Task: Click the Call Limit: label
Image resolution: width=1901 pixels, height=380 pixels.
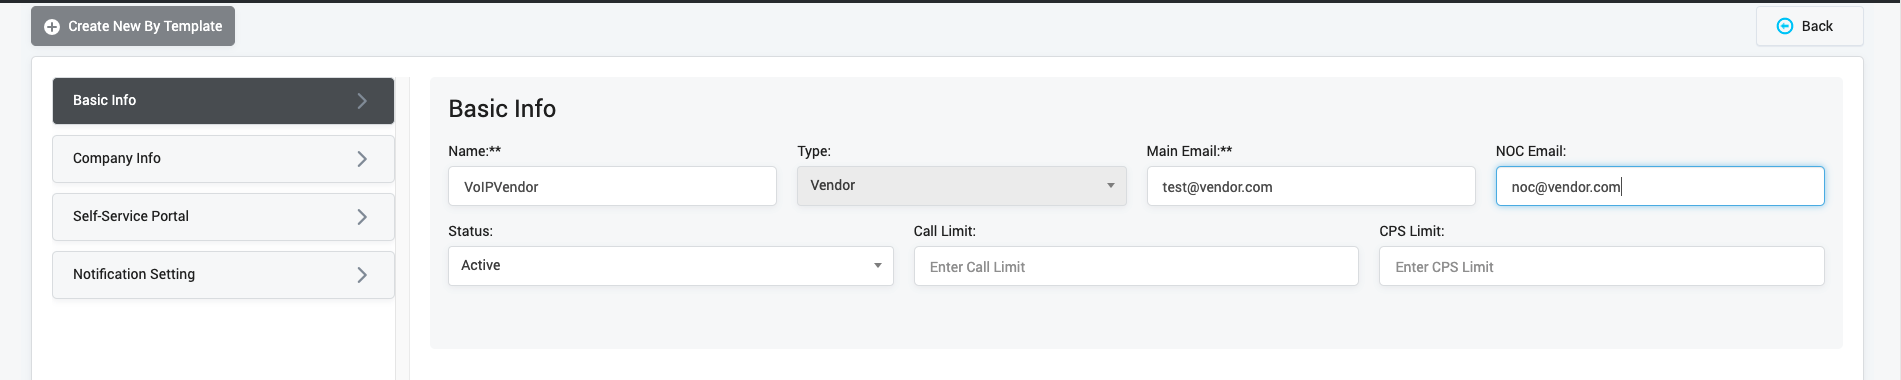Action: pyautogui.click(x=944, y=231)
